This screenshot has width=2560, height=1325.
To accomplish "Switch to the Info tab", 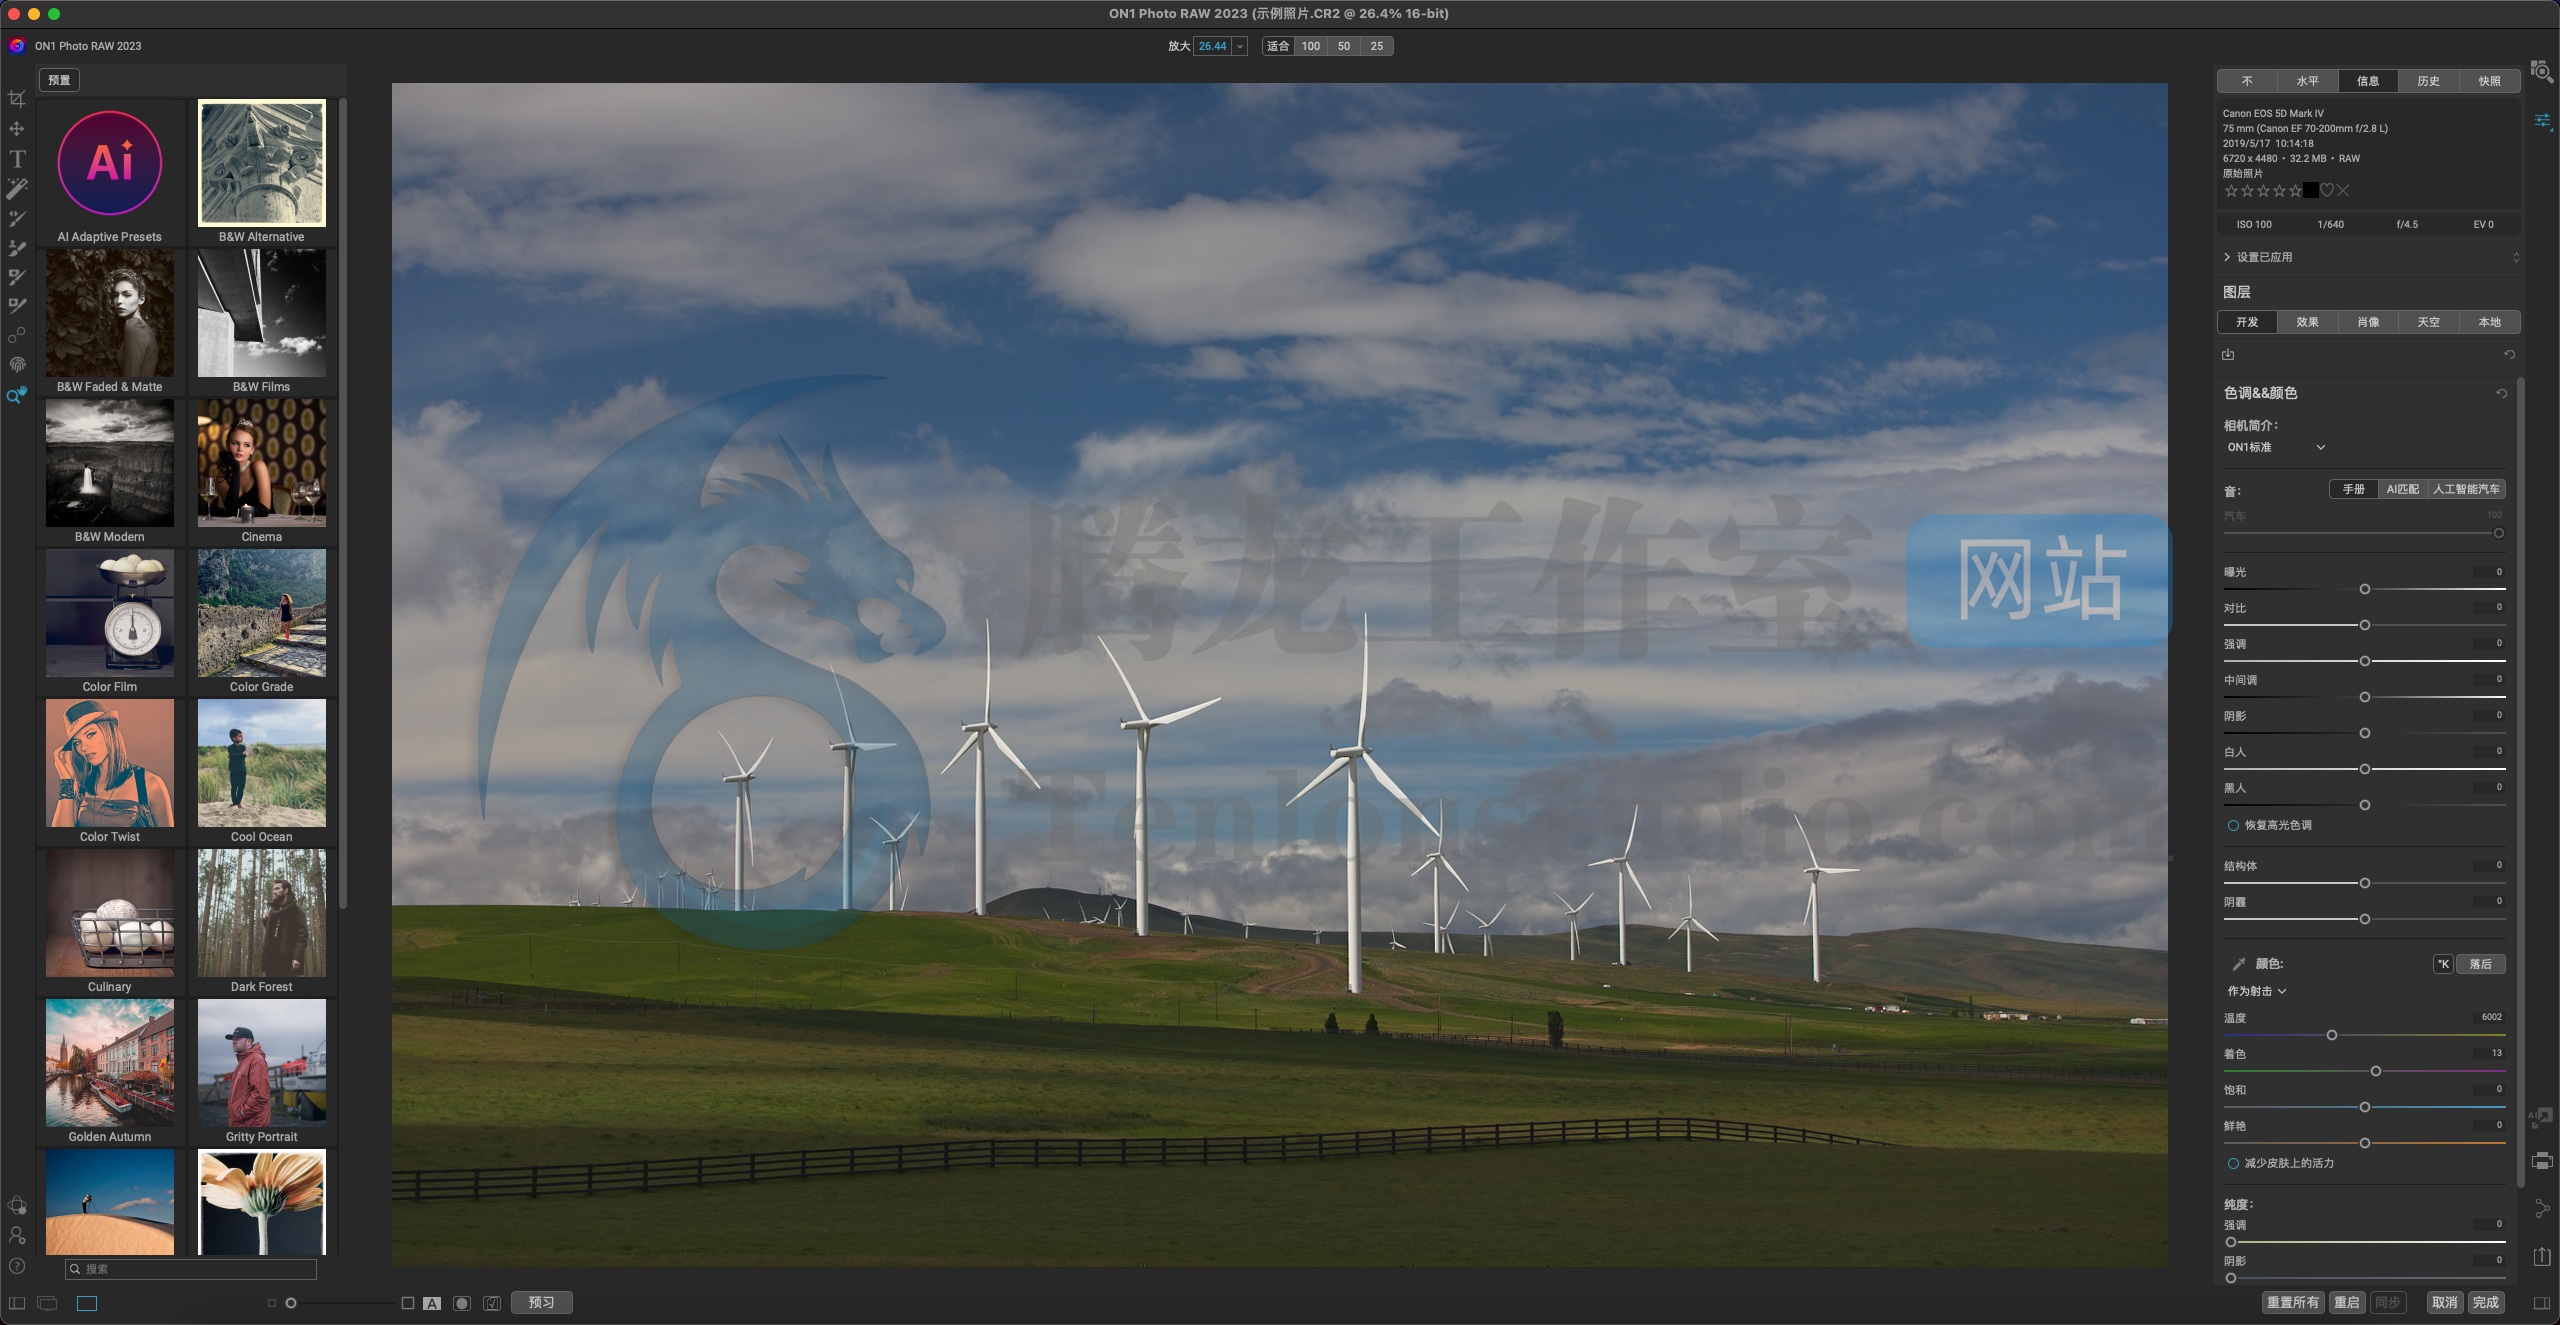I will click(x=2368, y=81).
